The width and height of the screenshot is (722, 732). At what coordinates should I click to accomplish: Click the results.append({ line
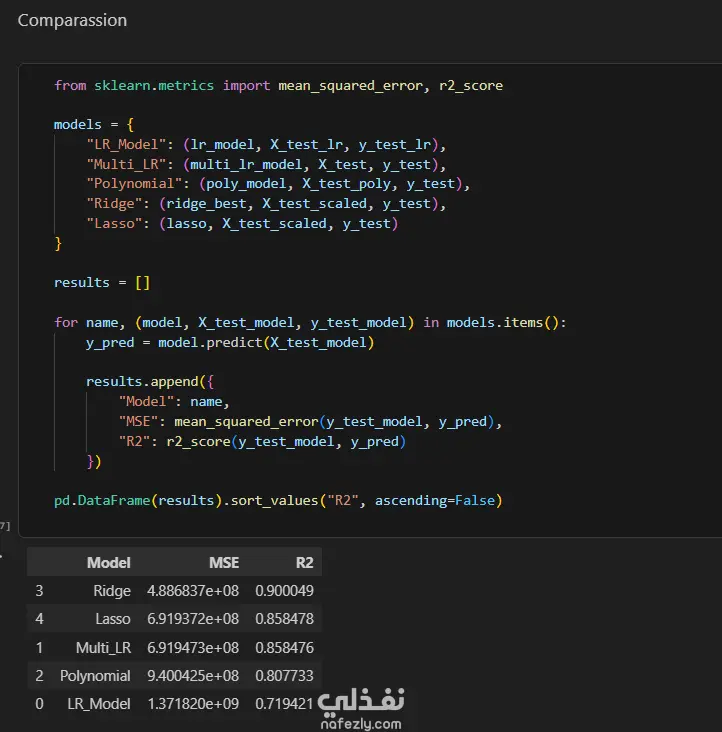[150, 382]
